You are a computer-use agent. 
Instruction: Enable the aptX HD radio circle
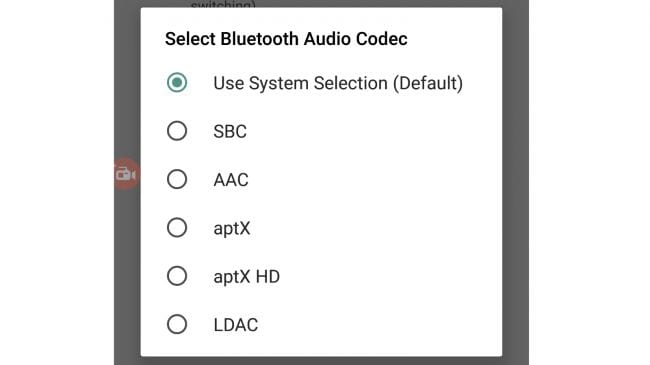point(177,276)
